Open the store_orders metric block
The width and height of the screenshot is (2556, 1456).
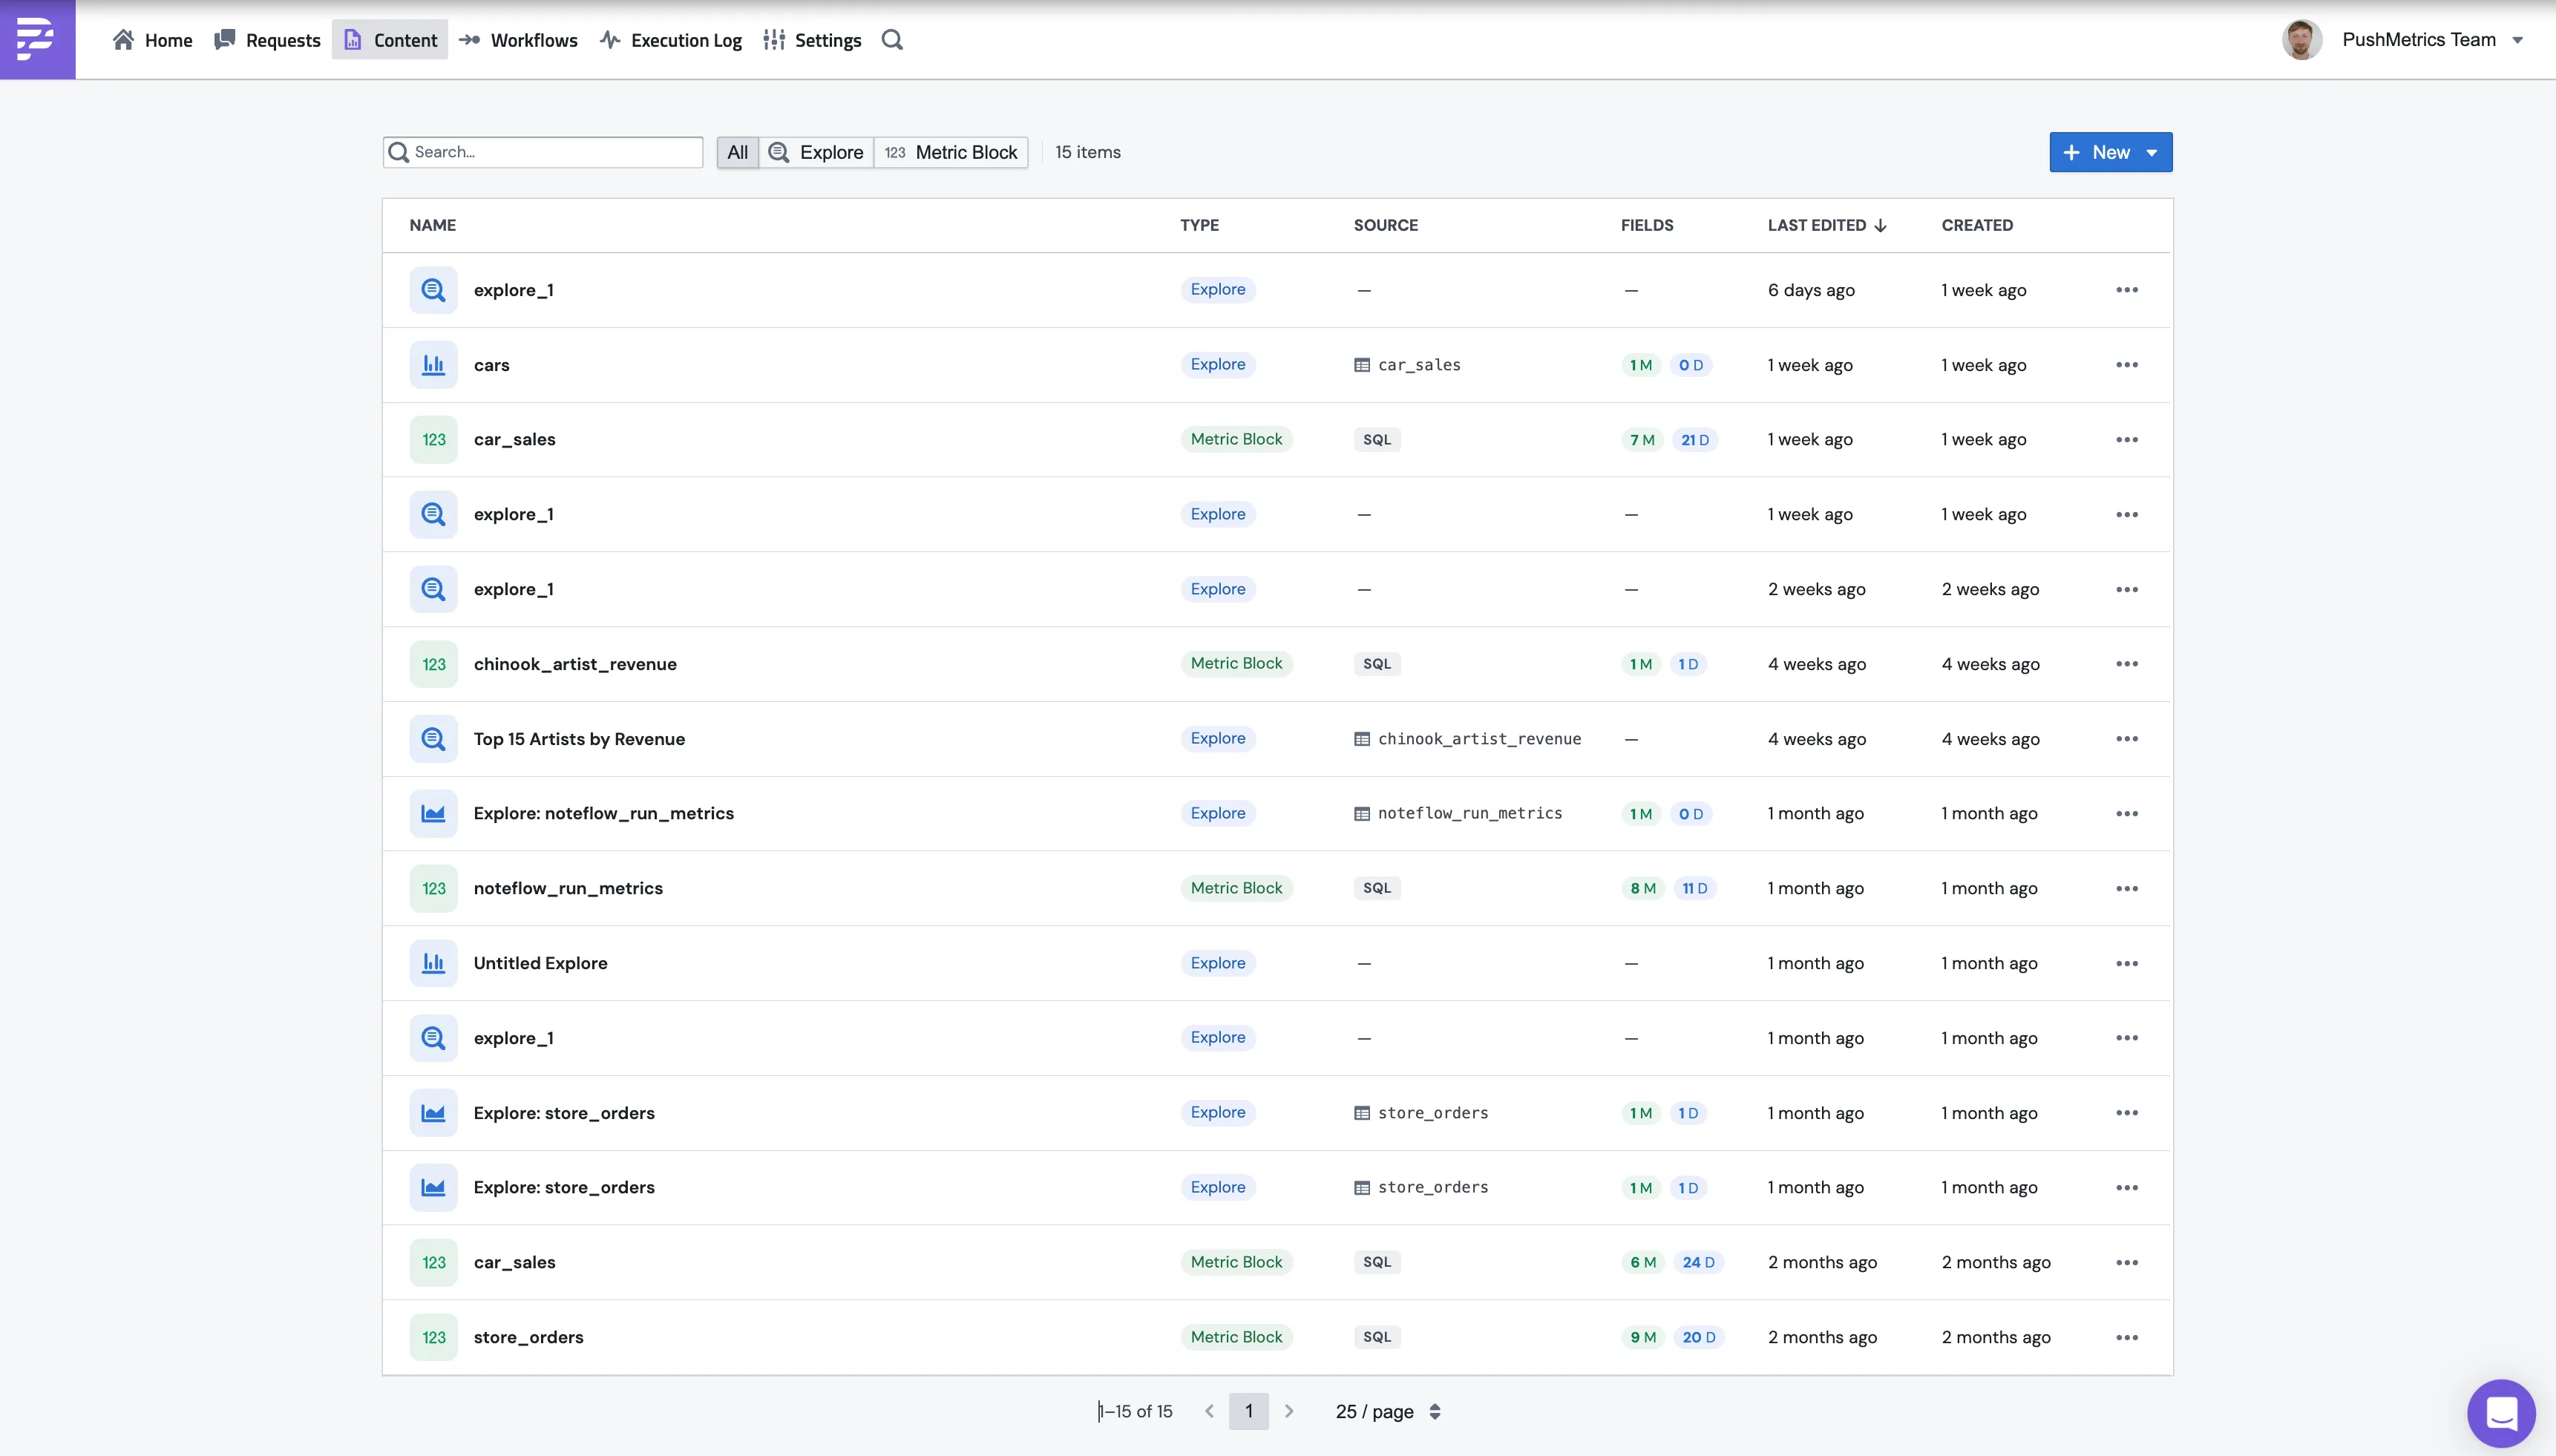click(528, 1337)
